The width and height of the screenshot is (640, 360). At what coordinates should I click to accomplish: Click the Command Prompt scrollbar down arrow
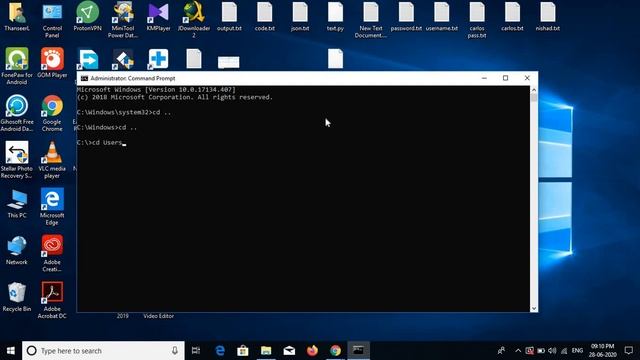point(534,309)
